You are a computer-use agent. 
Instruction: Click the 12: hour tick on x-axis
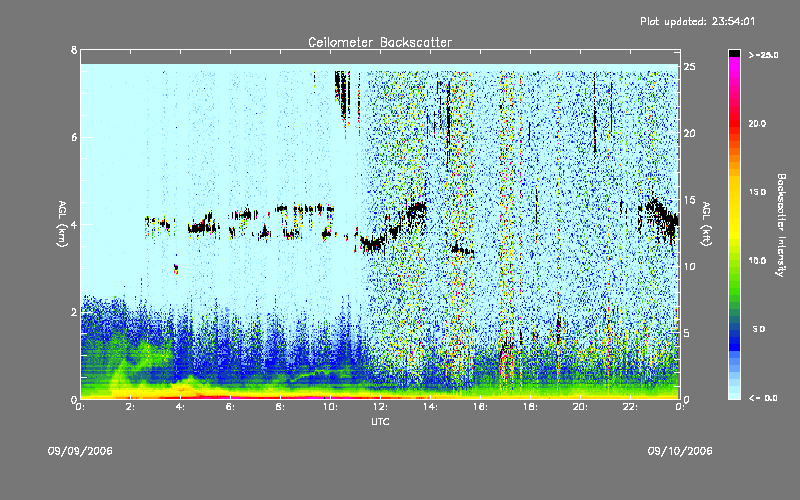(380, 407)
